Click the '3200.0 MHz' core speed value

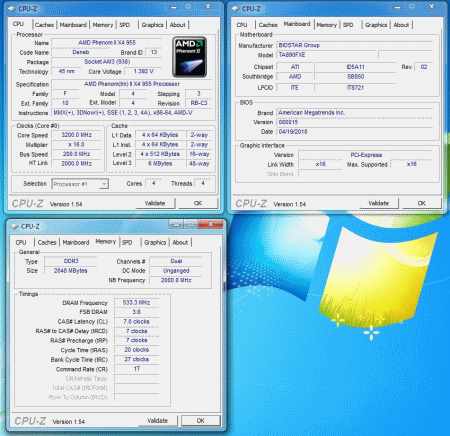tap(77, 135)
